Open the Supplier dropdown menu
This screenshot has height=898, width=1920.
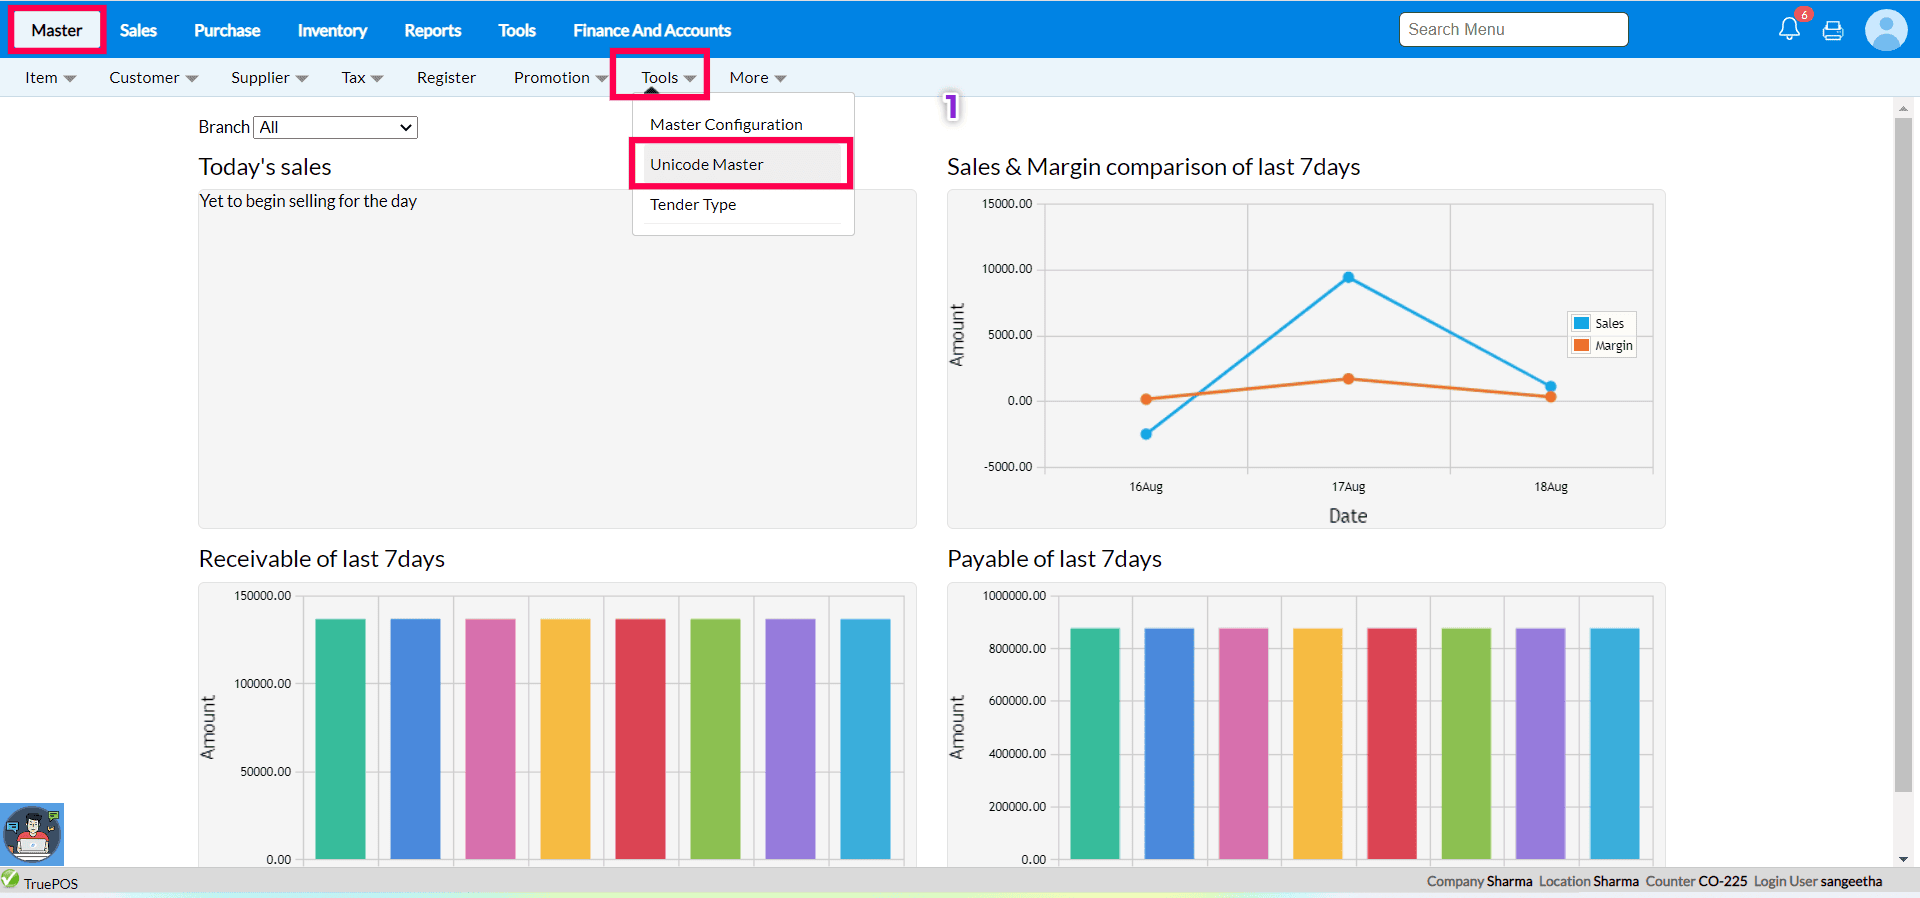(x=269, y=78)
